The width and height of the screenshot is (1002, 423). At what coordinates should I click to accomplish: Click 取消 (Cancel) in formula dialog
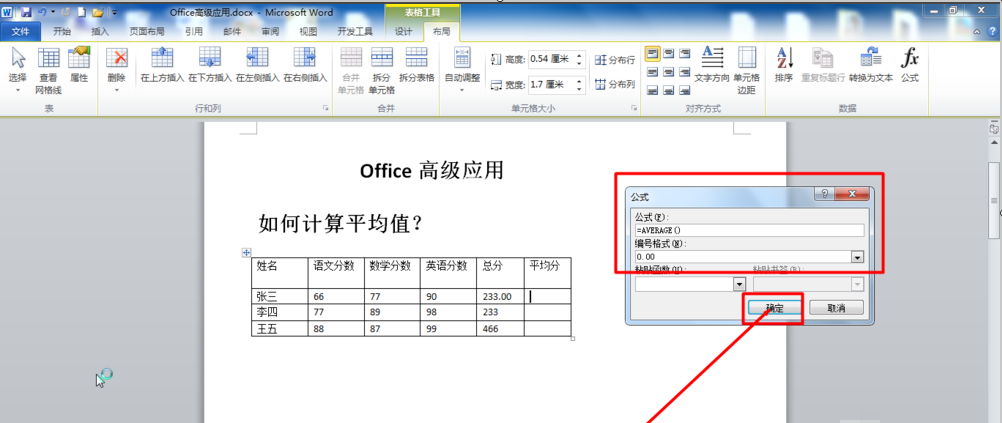click(836, 307)
